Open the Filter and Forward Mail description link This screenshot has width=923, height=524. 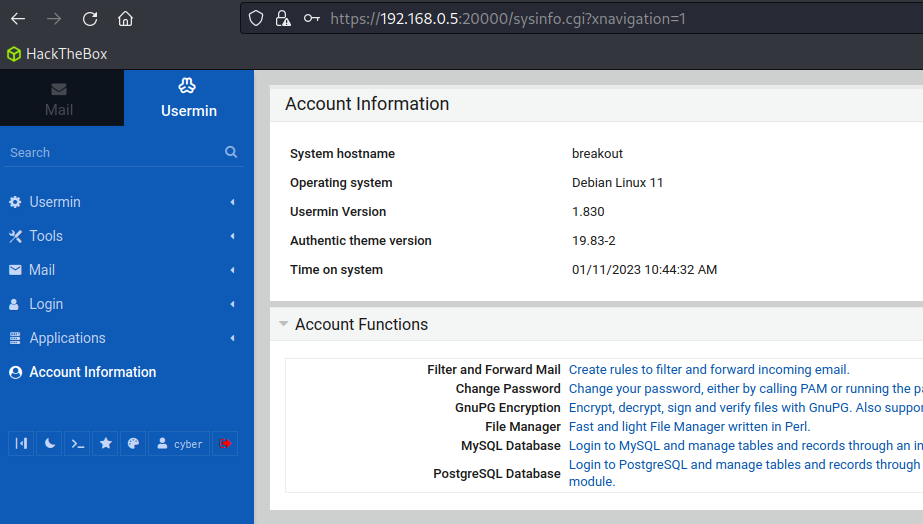[709, 370]
